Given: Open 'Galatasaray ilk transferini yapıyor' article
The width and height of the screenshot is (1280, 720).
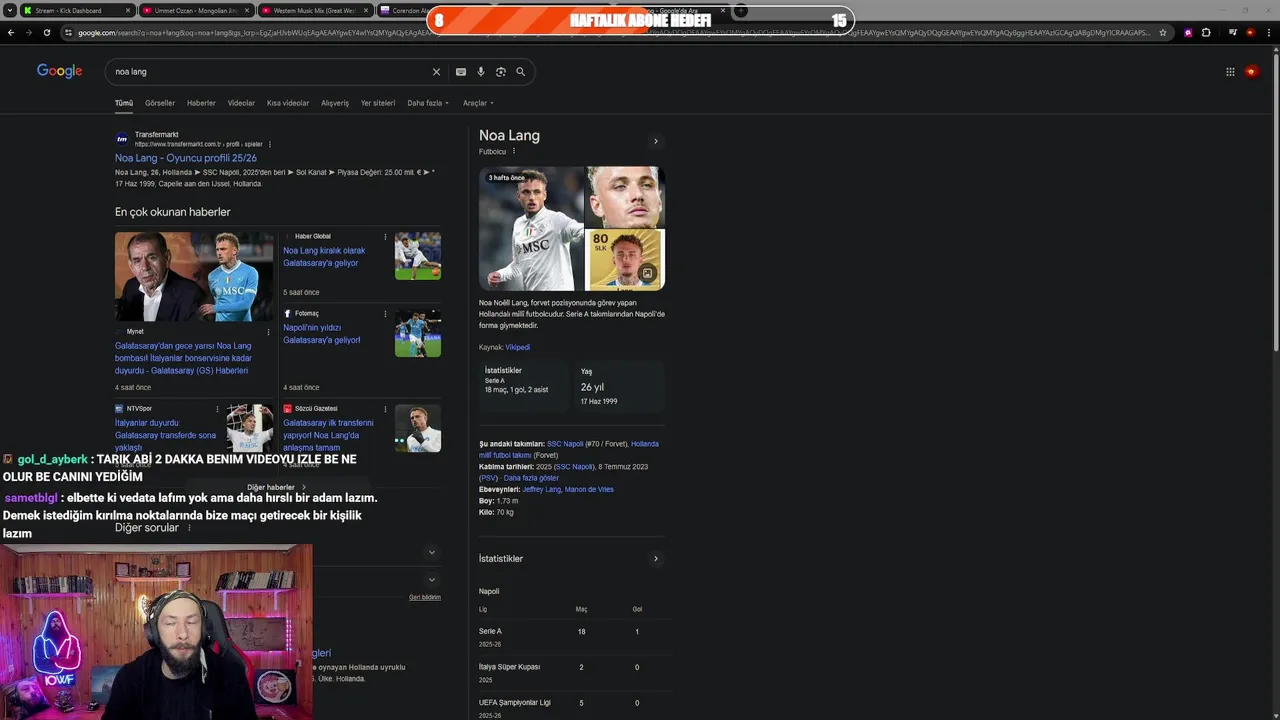Looking at the screenshot, I should (x=328, y=435).
